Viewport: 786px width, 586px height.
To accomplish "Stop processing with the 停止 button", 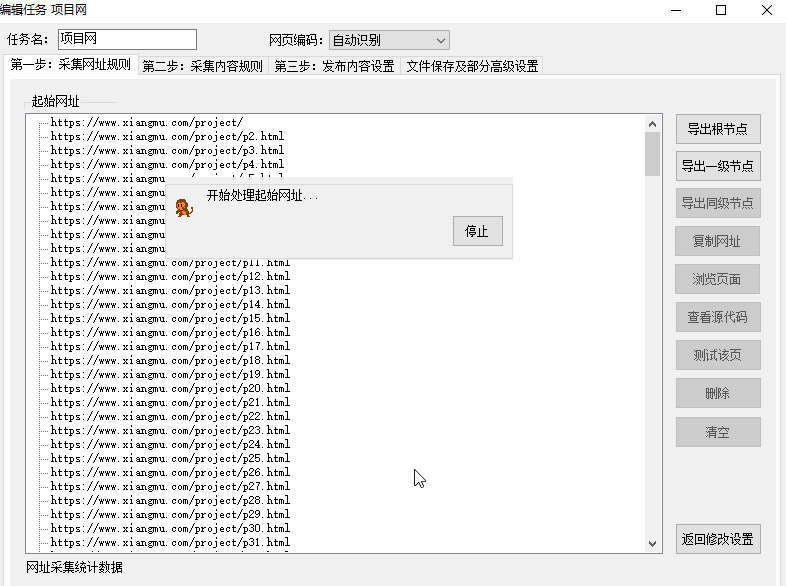I will [x=477, y=231].
